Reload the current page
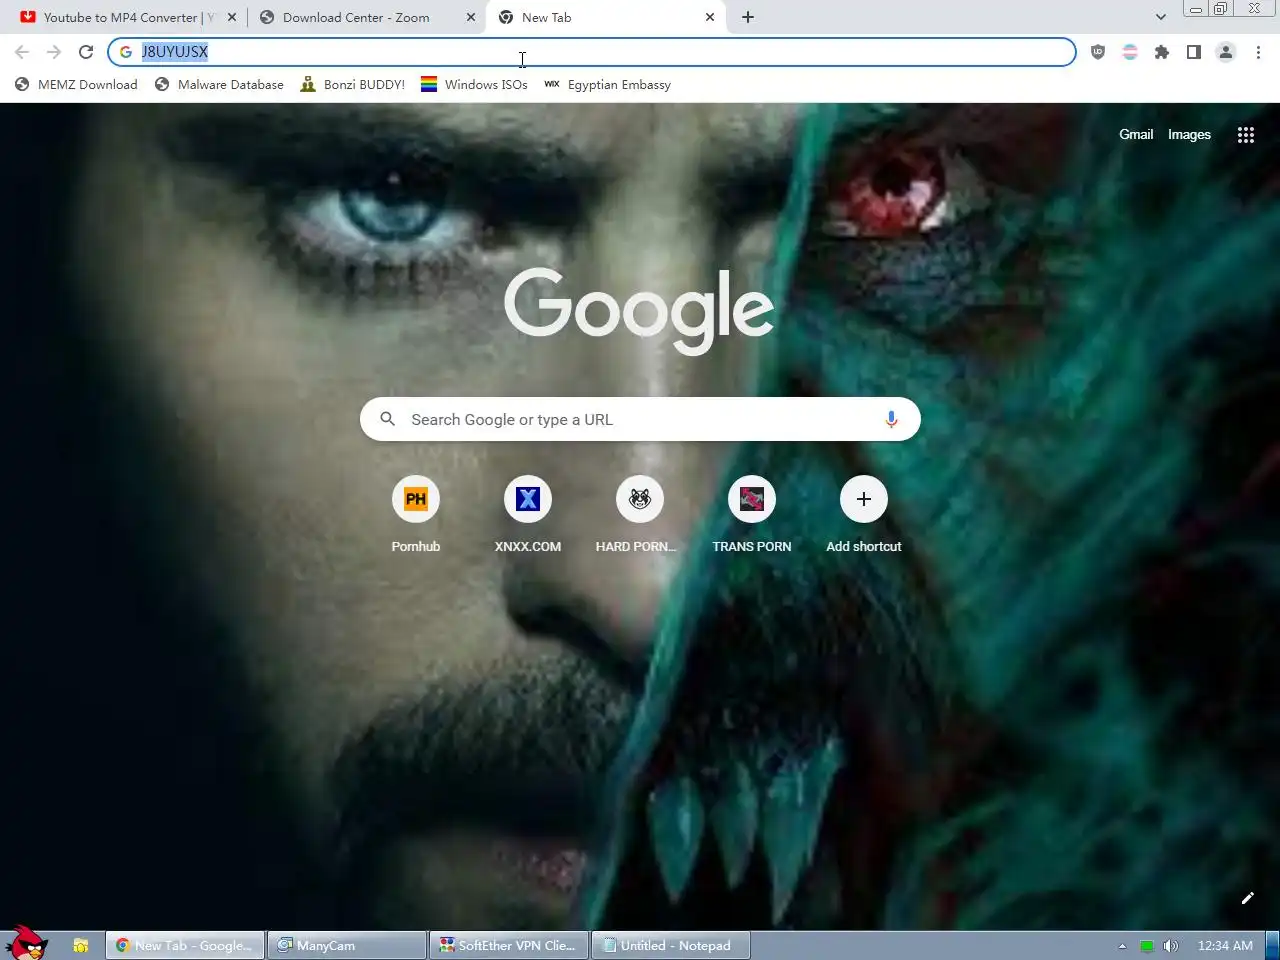The height and width of the screenshot is (960, 1280). 86,52
